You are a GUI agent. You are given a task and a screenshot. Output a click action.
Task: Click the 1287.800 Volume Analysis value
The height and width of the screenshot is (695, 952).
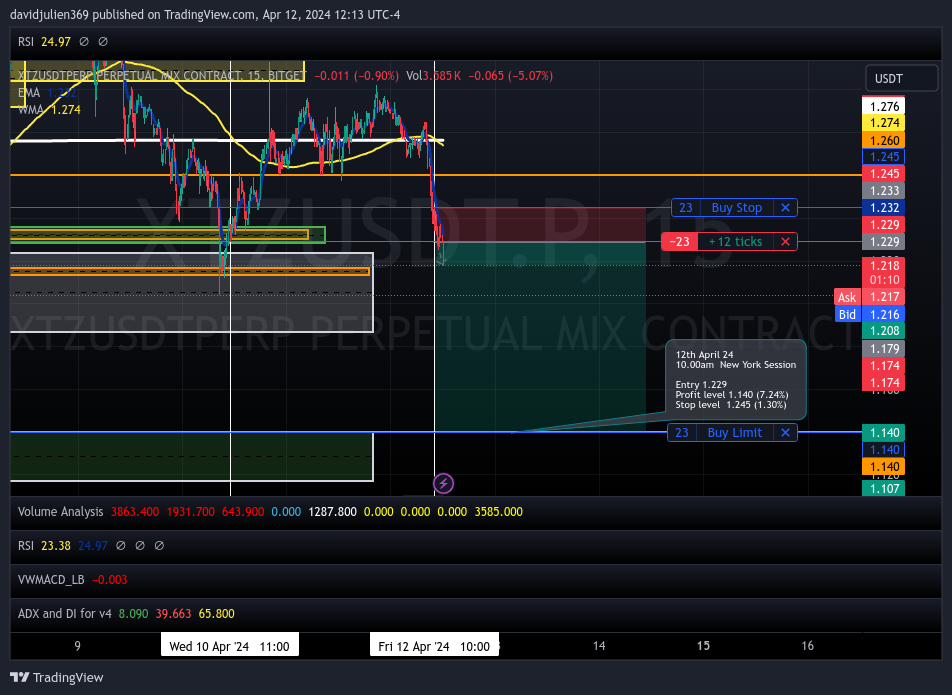pyautogui.click(x=332, y=512)
